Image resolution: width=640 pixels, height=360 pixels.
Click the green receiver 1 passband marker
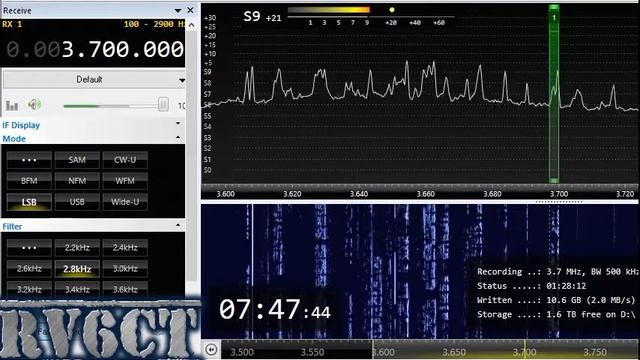coord(554,94)
